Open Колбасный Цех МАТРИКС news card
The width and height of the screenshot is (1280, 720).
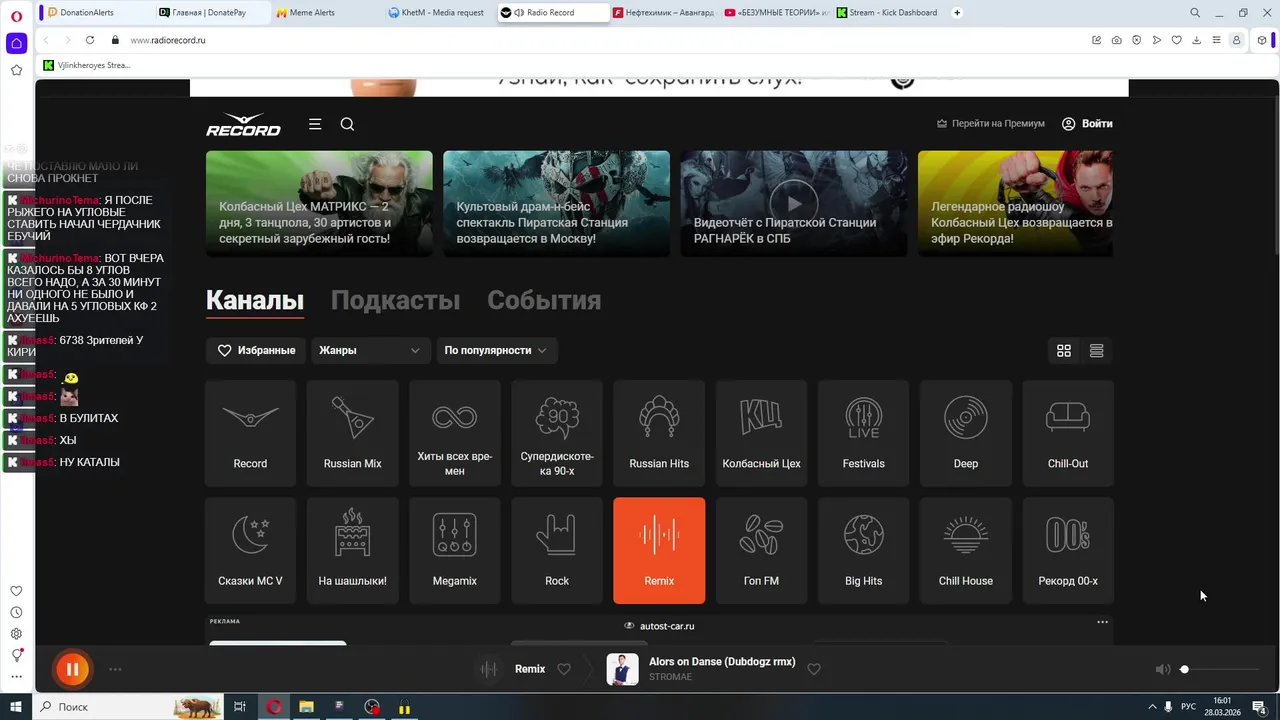(319, 203)
